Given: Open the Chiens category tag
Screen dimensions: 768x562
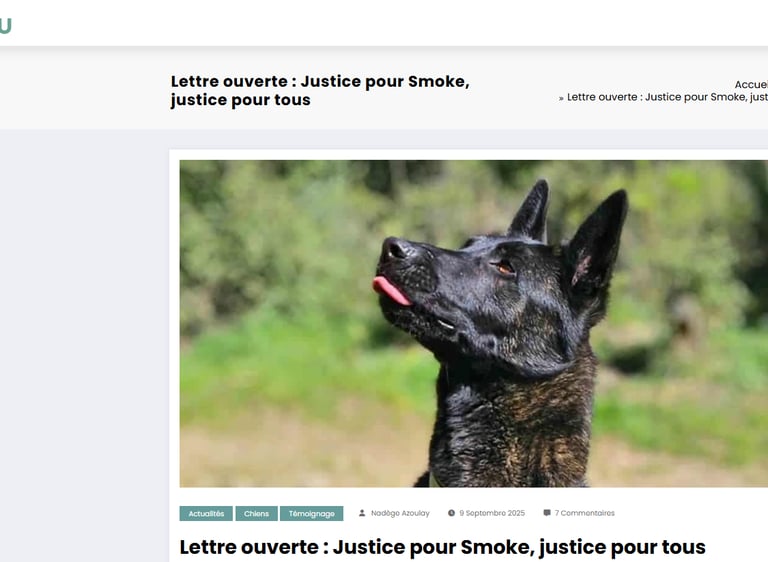Looking at the screenshot, I should coord(257,513).
